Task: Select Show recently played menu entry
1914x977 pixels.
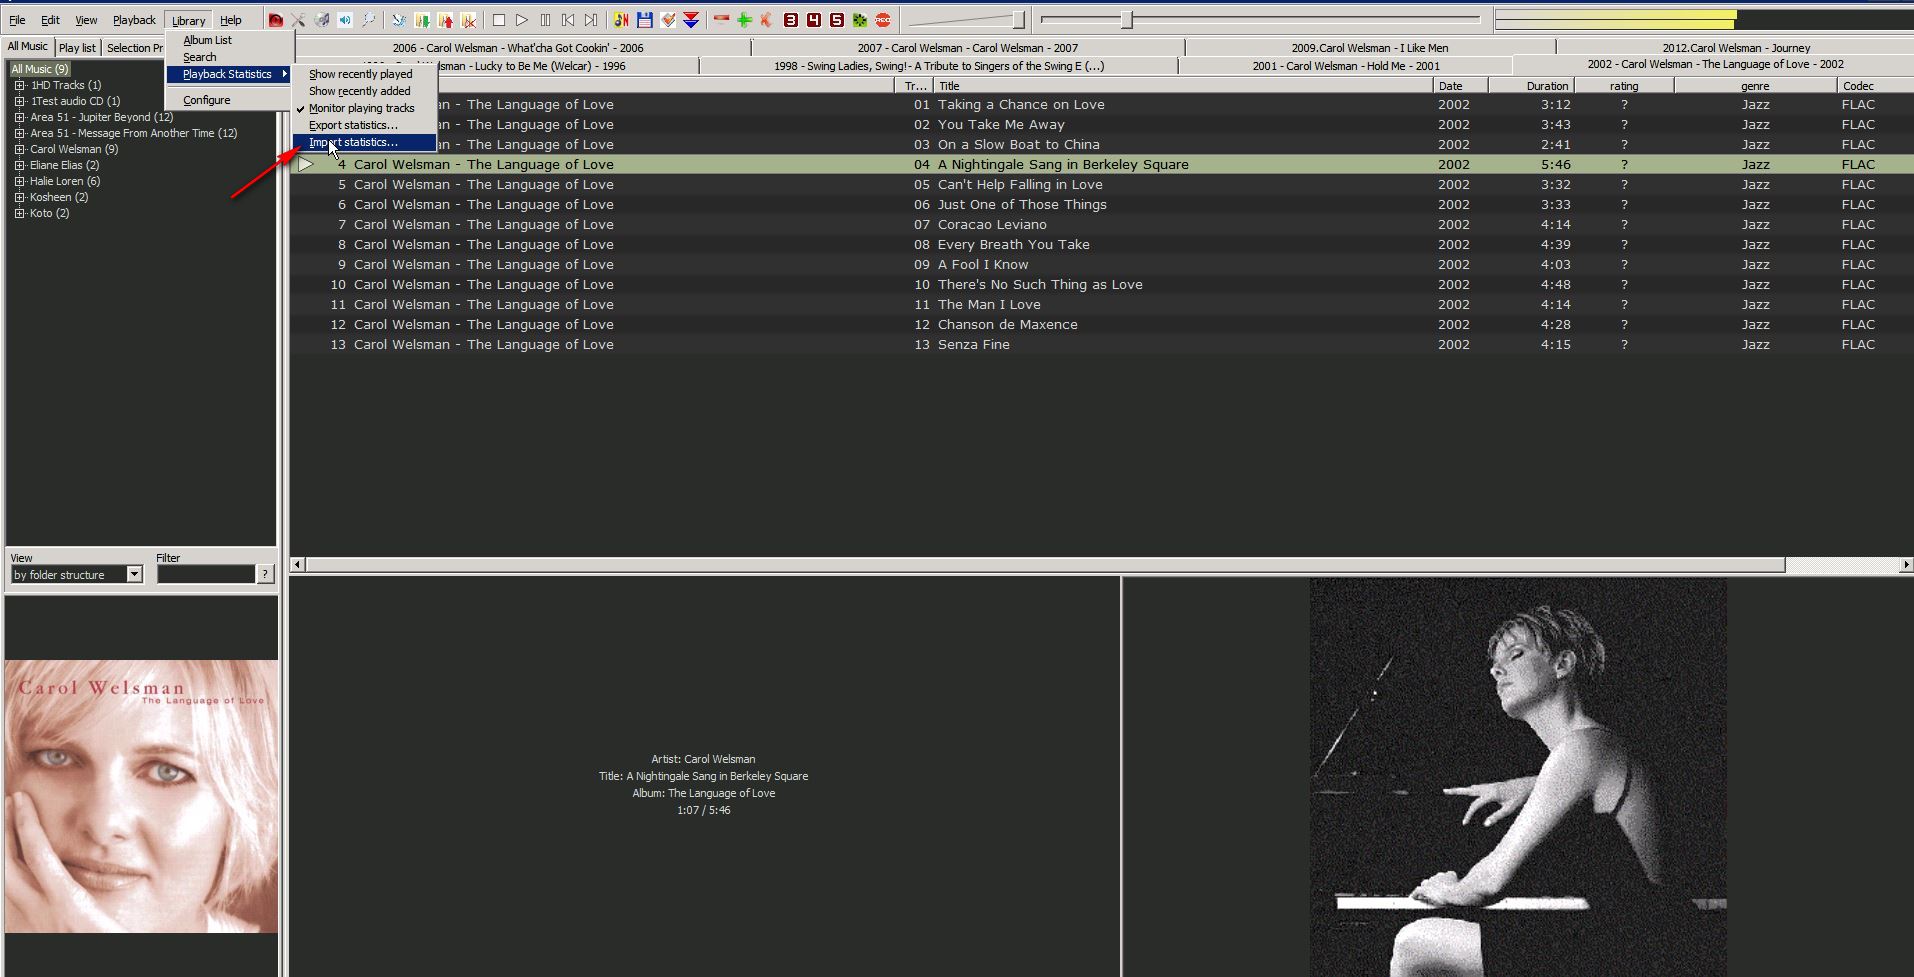Action: (360, 74)
